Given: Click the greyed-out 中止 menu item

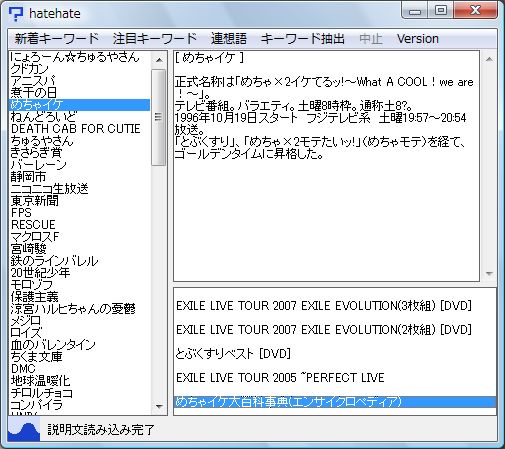Looking at the screenshot, I should click(x=371, y=39).
